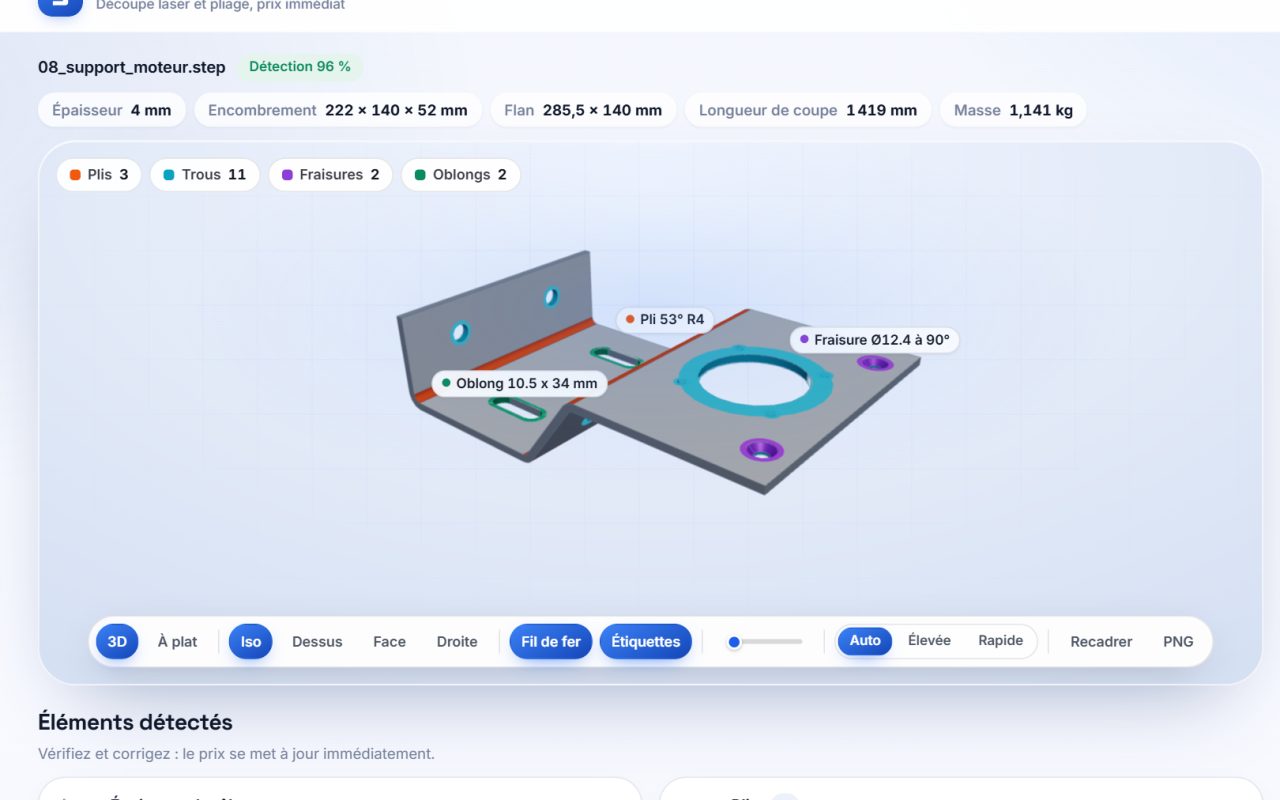
Task: Click the Longueur de coupe 1 419 mm chip
Action: click(x=808, y=110)
